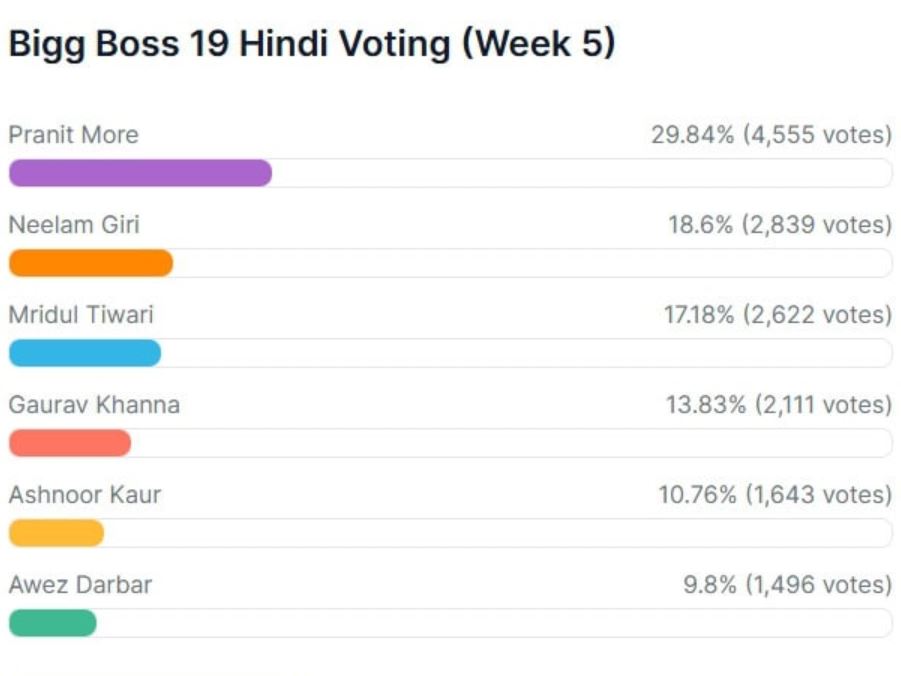Click Gaurav Khanna's red vote bar
The image size is (901, 676).
click(70, 443)
